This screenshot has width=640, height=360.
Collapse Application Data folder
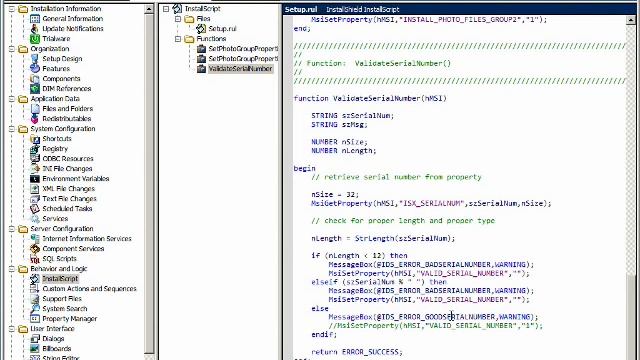[x=11, y=98]
